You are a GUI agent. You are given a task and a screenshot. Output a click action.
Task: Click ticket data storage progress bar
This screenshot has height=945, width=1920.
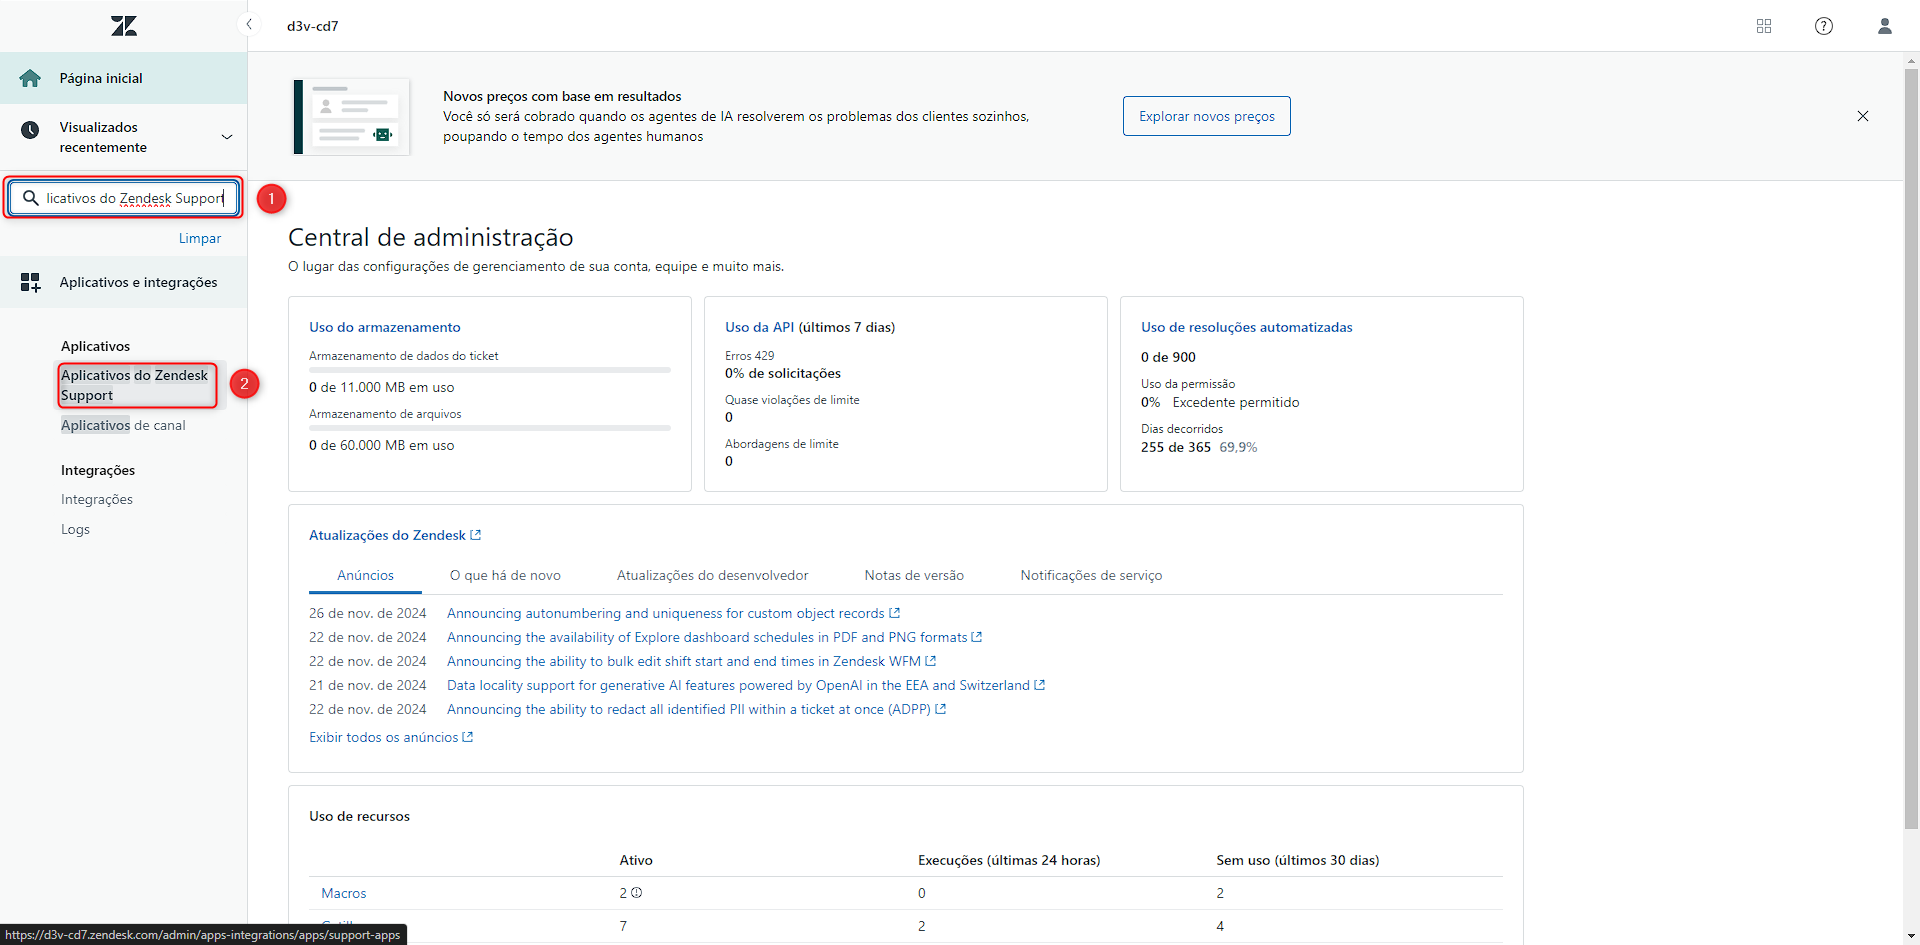click(x=490, y=370)
